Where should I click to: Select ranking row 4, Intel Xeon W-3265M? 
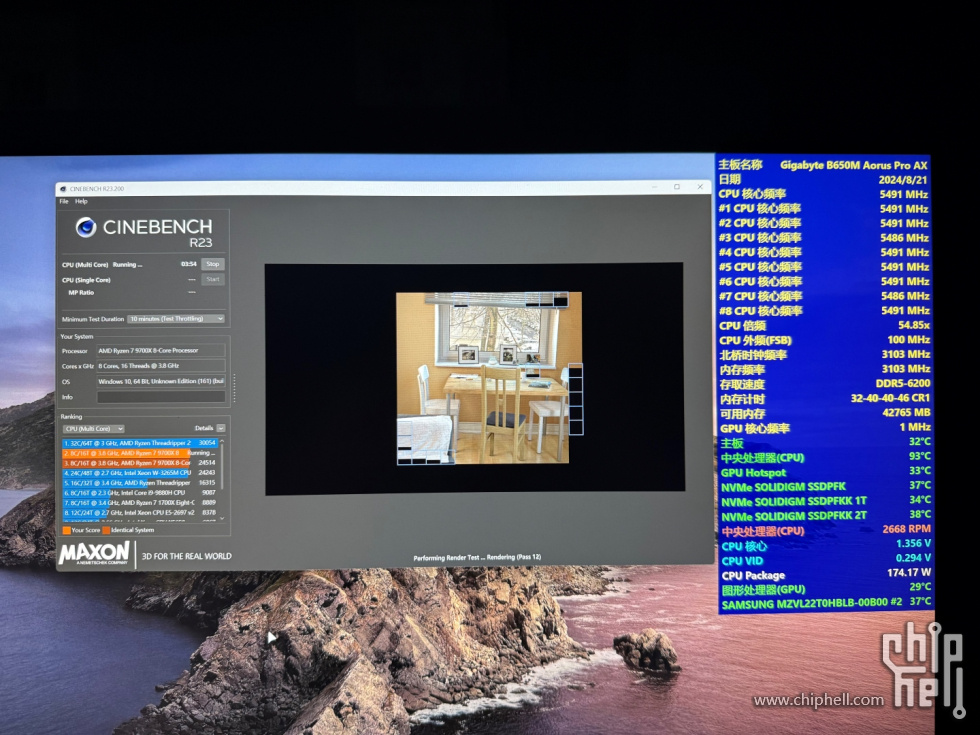click(x=139, y=473)
